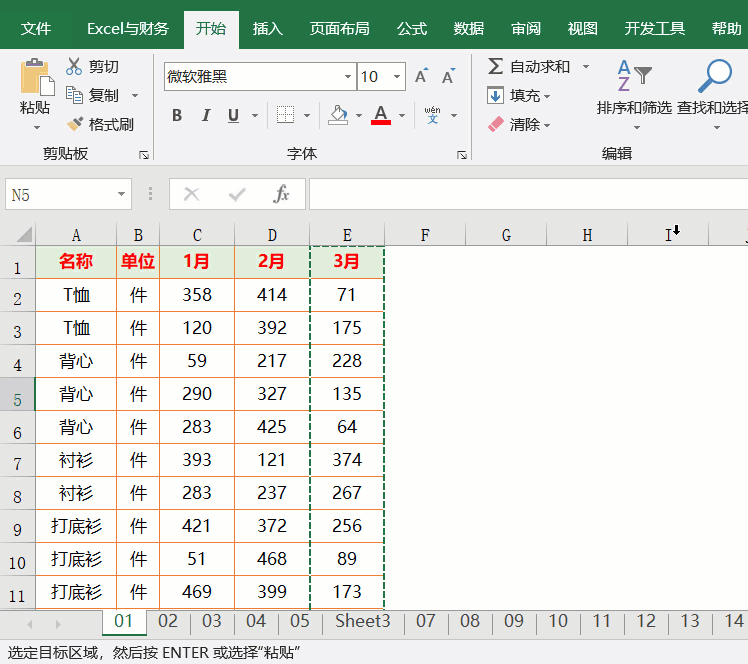Click the Paste (粘贴) clipboard icon
This screenshot has height=664, width=748.
tap(35, 77)
